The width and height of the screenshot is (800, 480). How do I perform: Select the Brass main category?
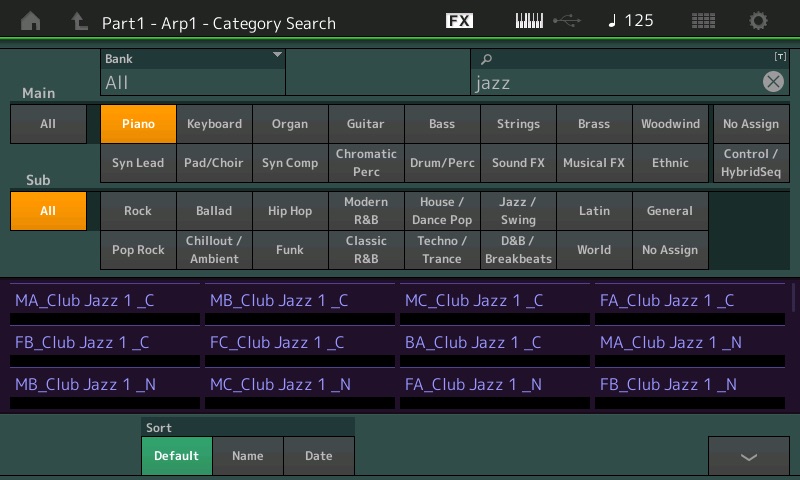pos(594,124)
